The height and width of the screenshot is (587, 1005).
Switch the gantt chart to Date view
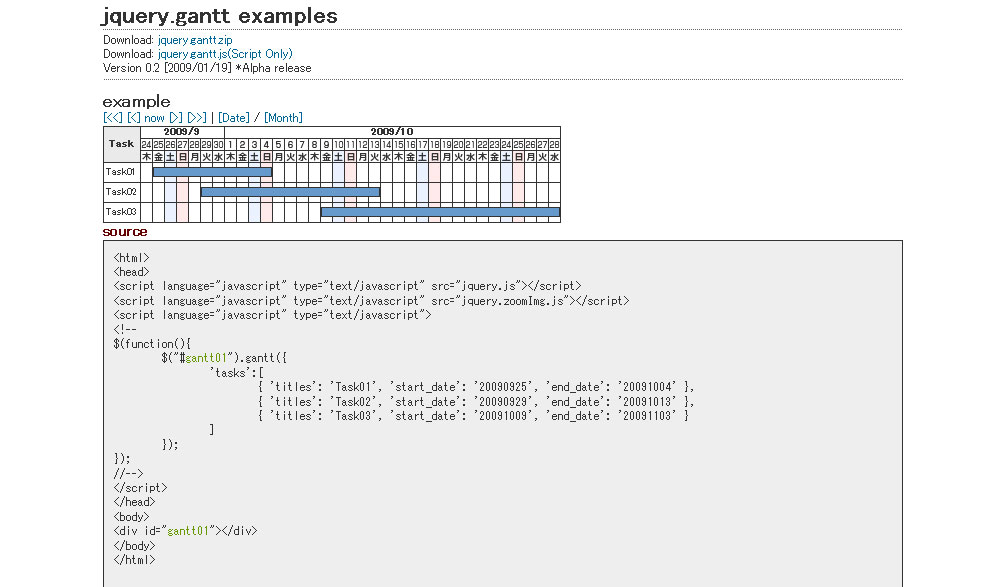click(234, 118)
